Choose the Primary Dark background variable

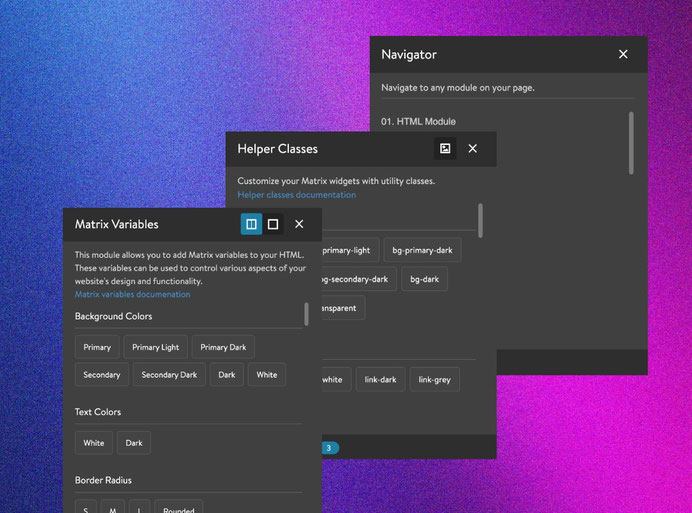(x=223, y=347)
